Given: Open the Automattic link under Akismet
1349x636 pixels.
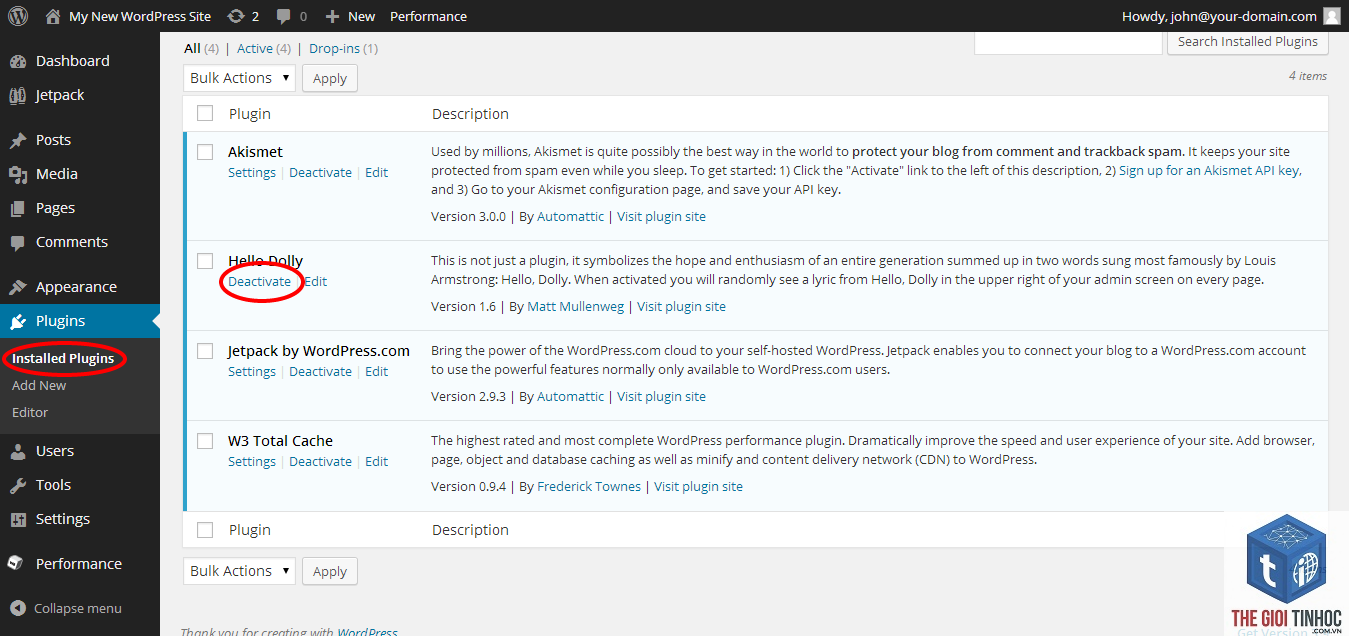Looking at the screenshot, I should [x=570, y=216].
